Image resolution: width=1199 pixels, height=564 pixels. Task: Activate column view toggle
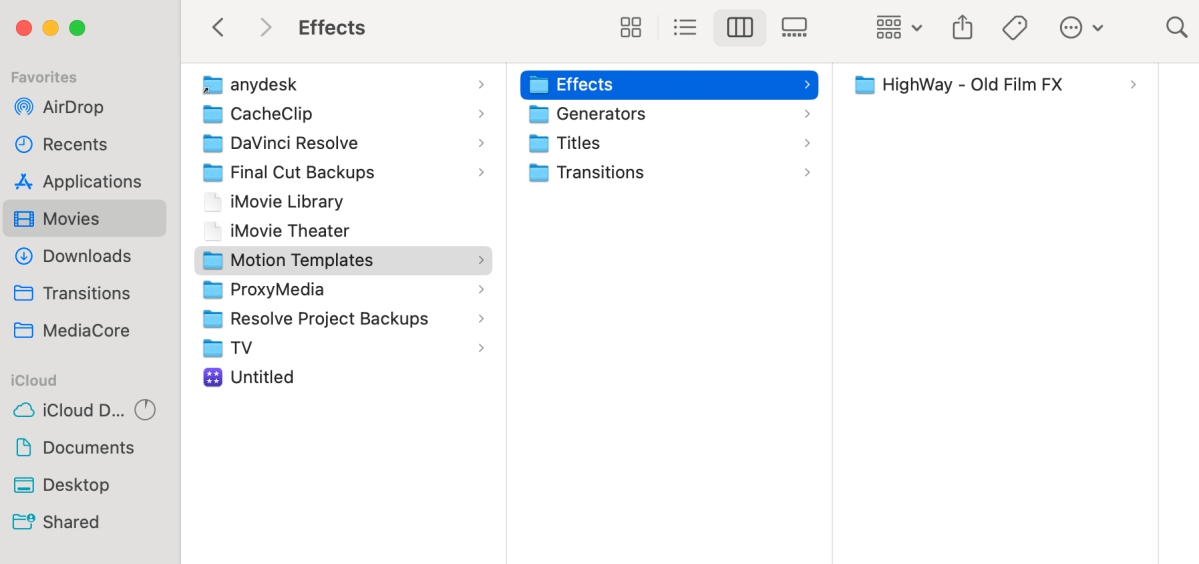tap(740, 28)
